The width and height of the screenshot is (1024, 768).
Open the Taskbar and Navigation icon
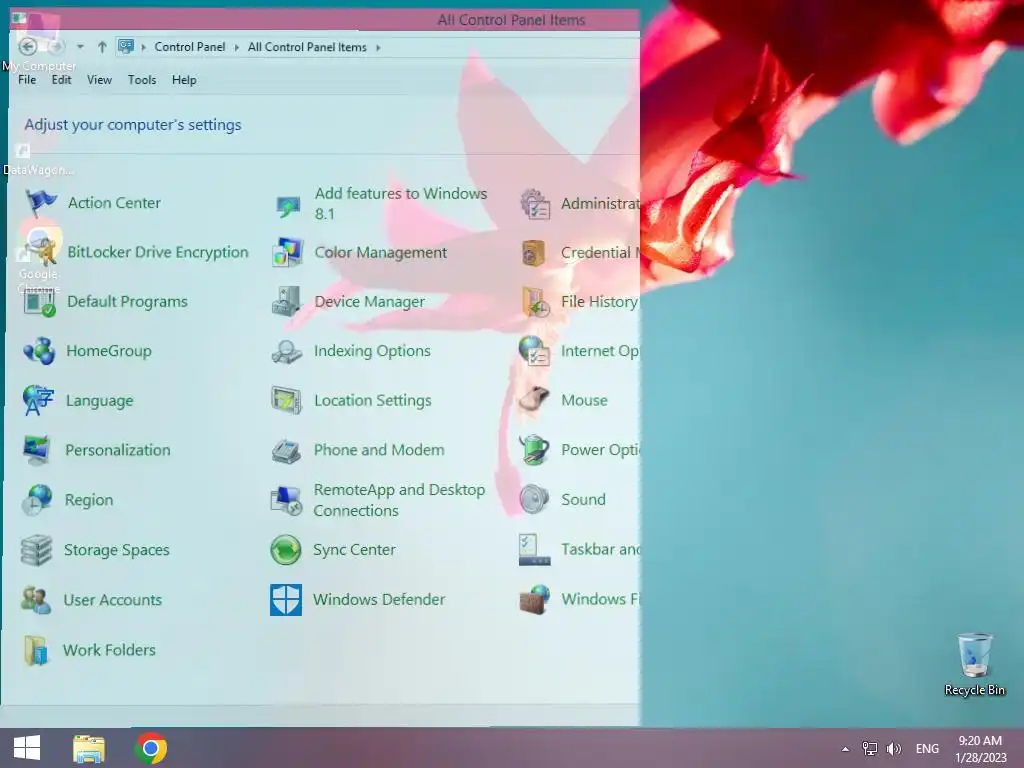tap(534, 550)
